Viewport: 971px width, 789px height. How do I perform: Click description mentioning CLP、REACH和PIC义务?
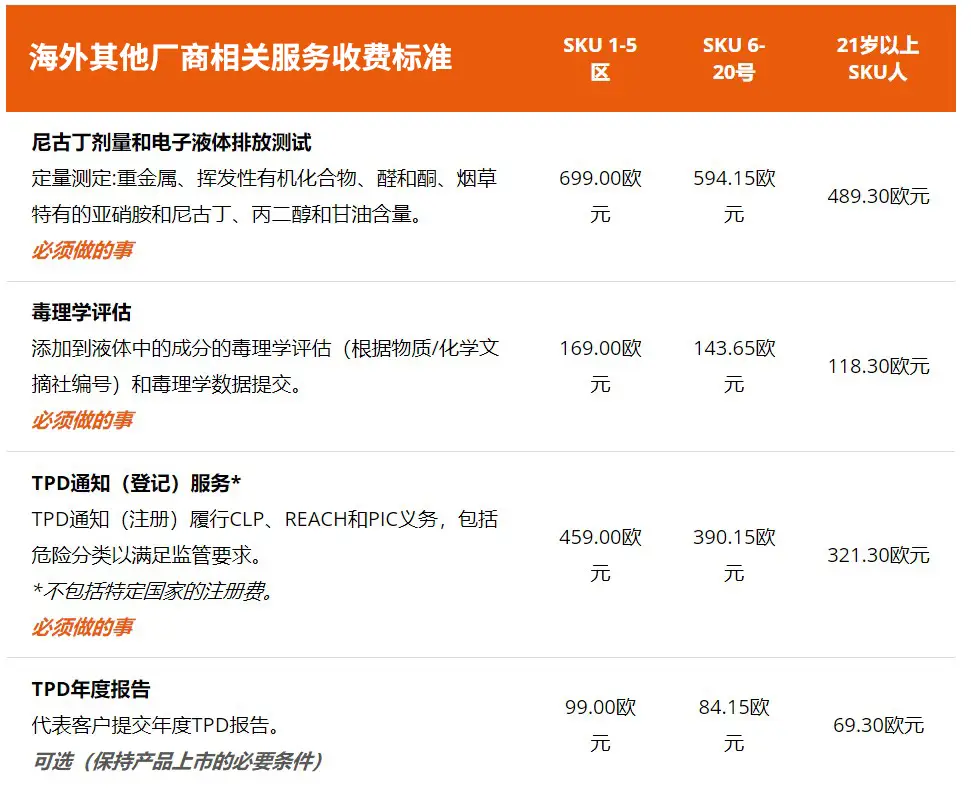tap(264, 537)
